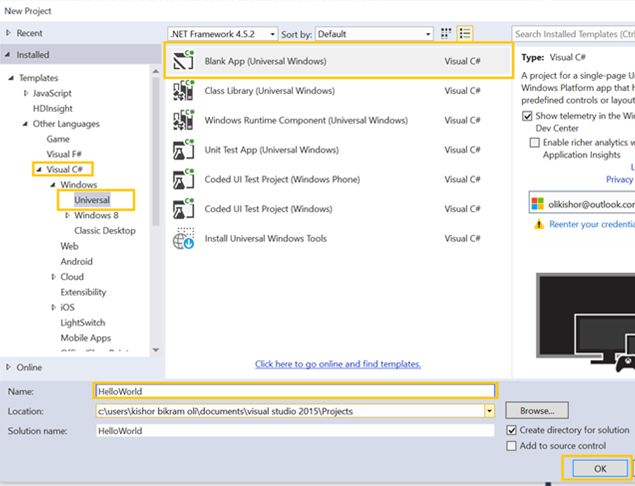The height and width of the screenshot is (486, 635).
Task: Click the Install Universal Windows Tools icon
Action: (183, 238)
